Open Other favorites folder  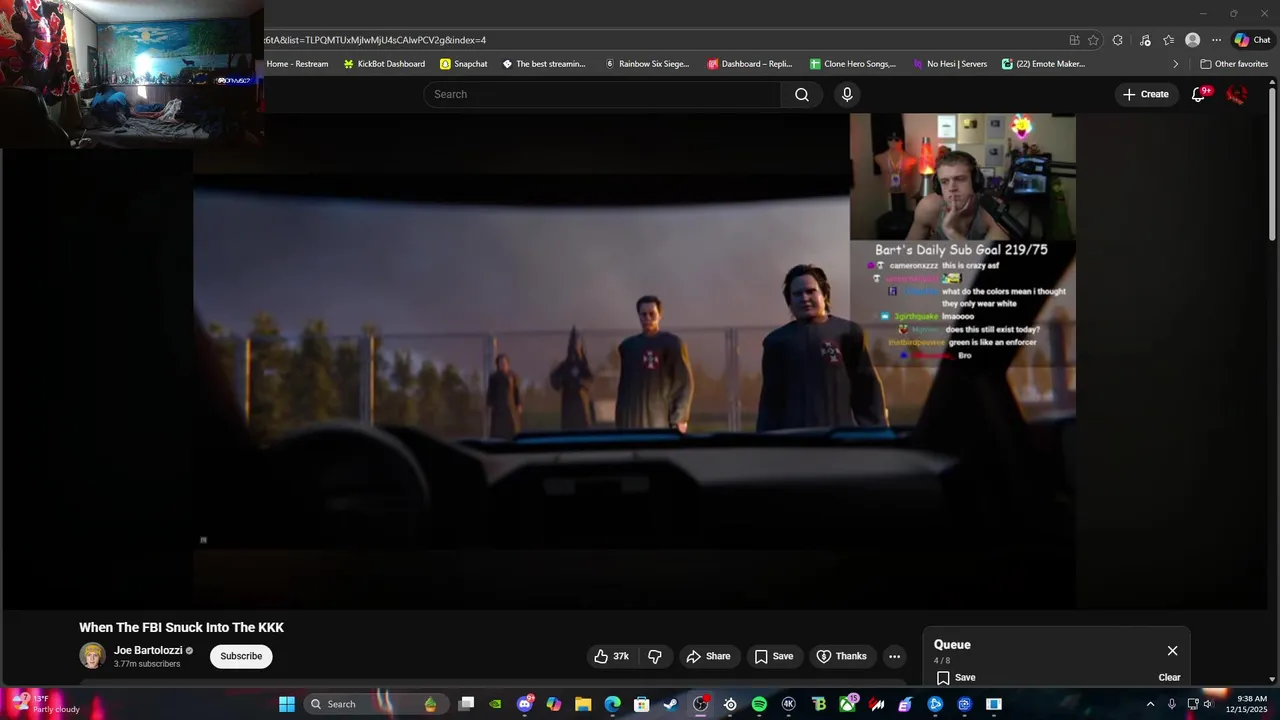click(1234, 64)
